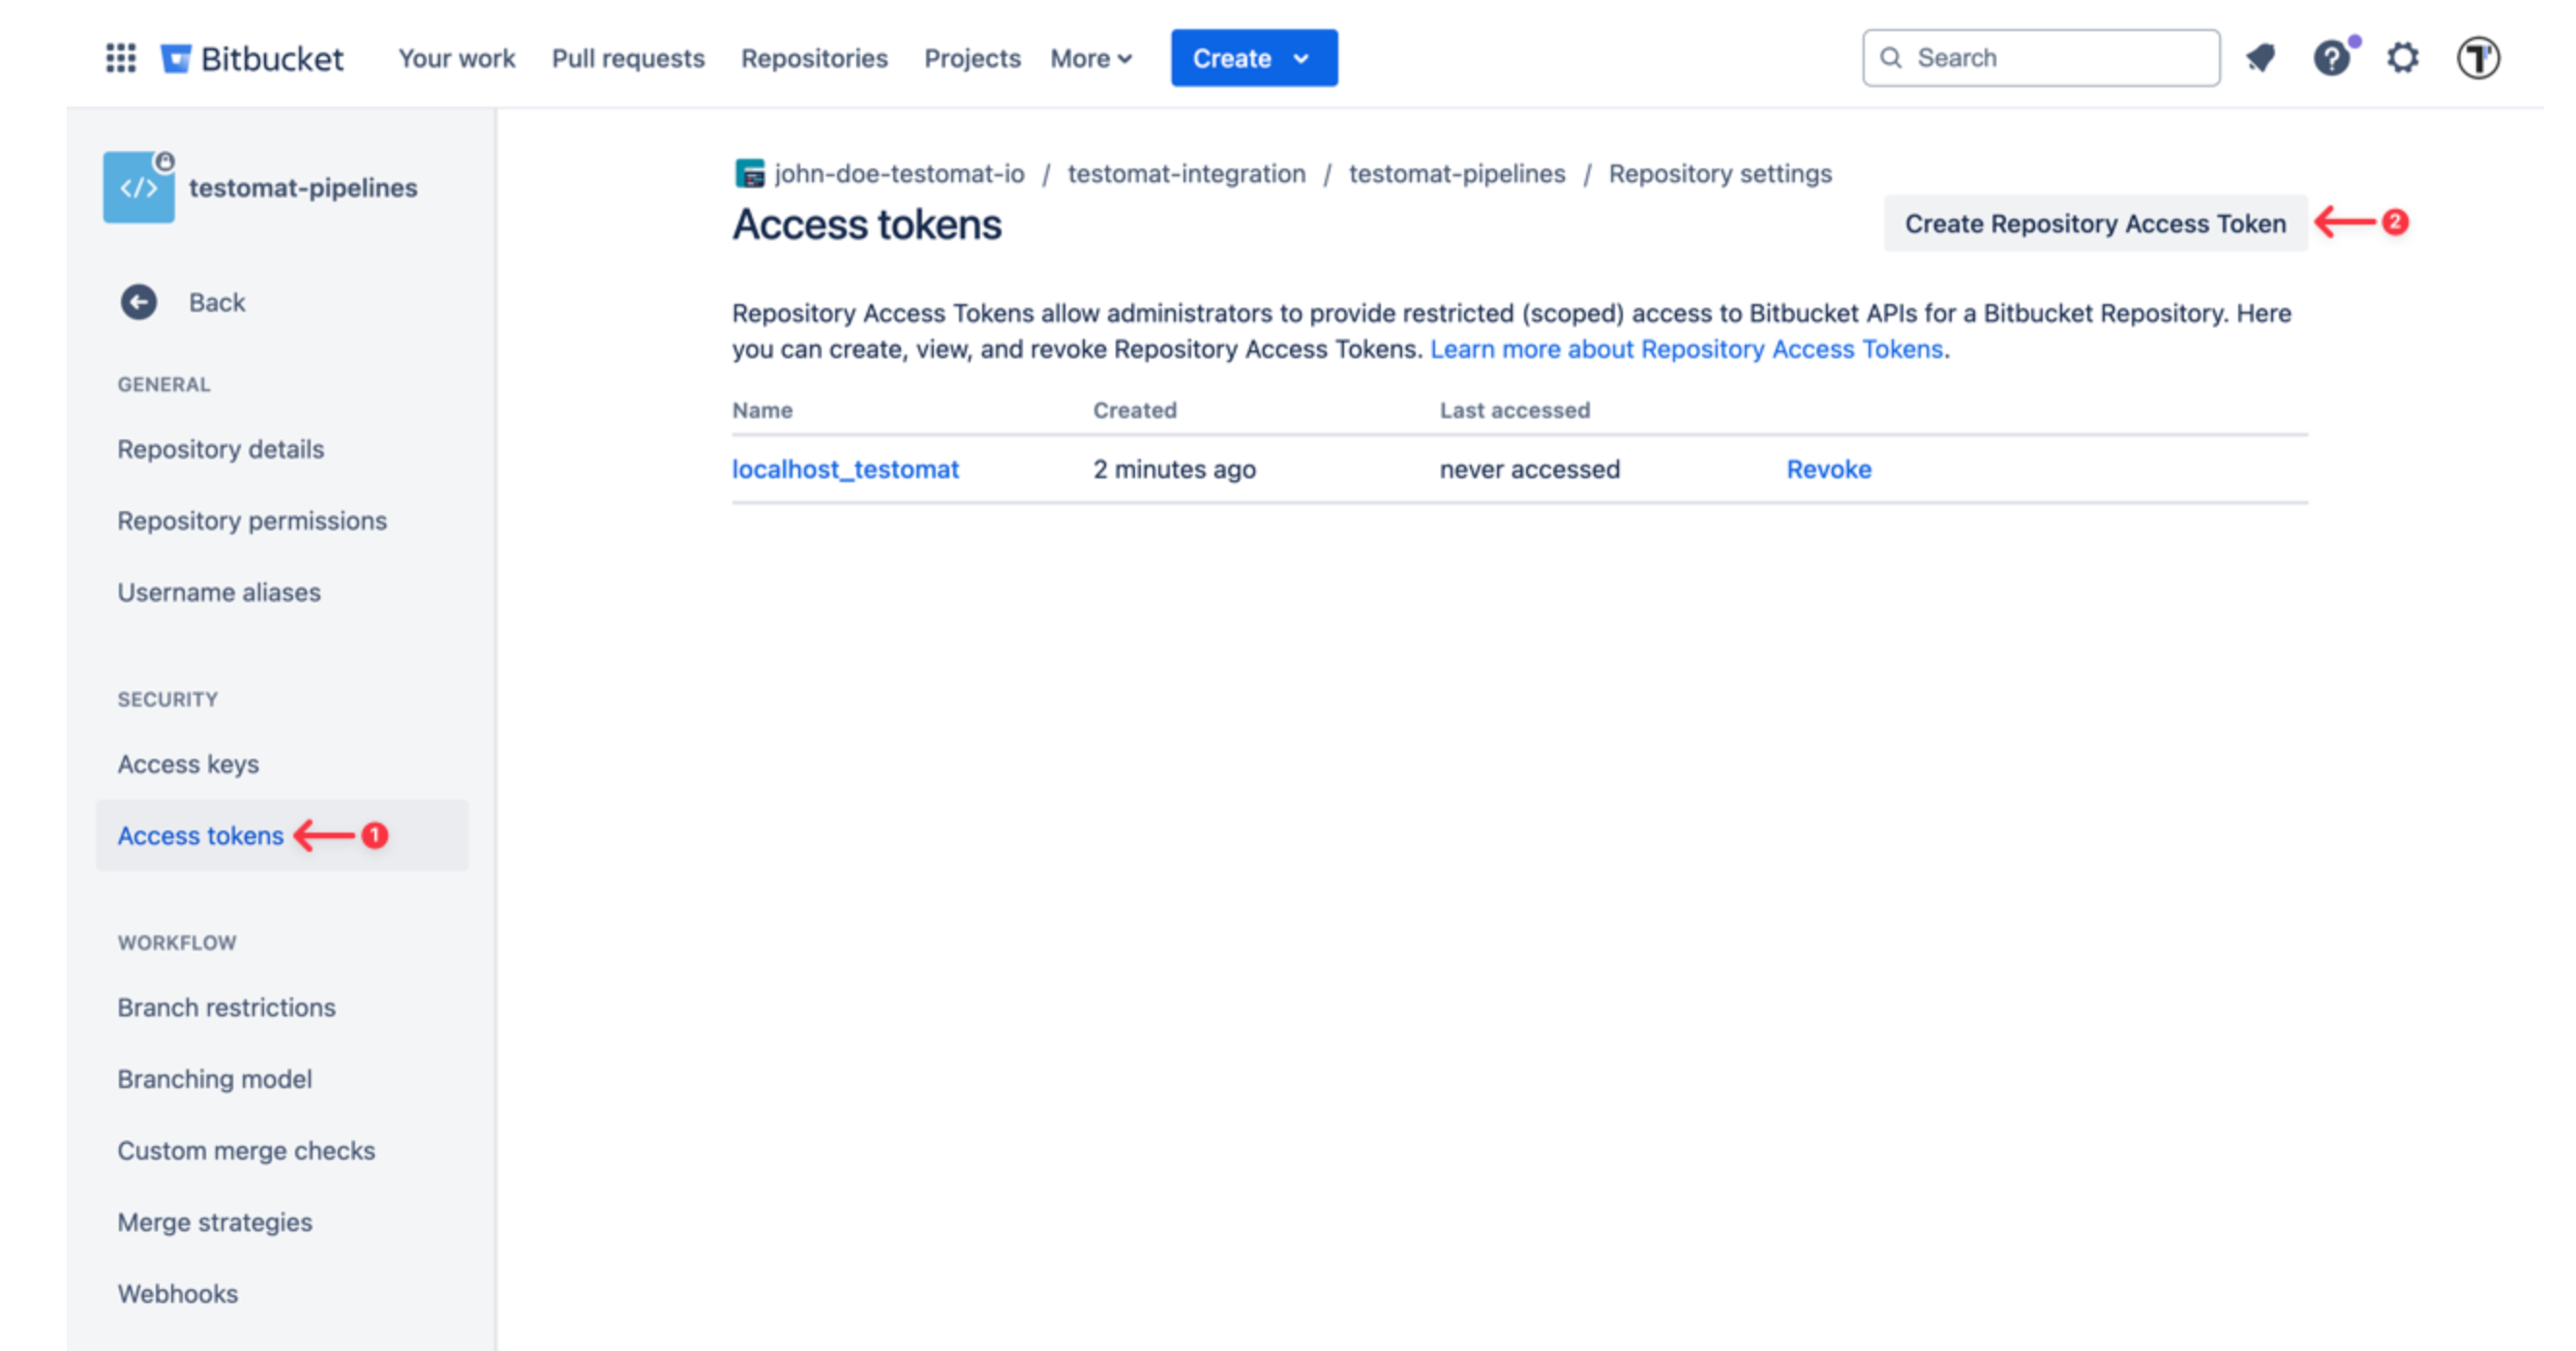Go to Repository permissions in the sidebar
The width and height of the screenshot is (2576, 1351).
pos(252,520)
